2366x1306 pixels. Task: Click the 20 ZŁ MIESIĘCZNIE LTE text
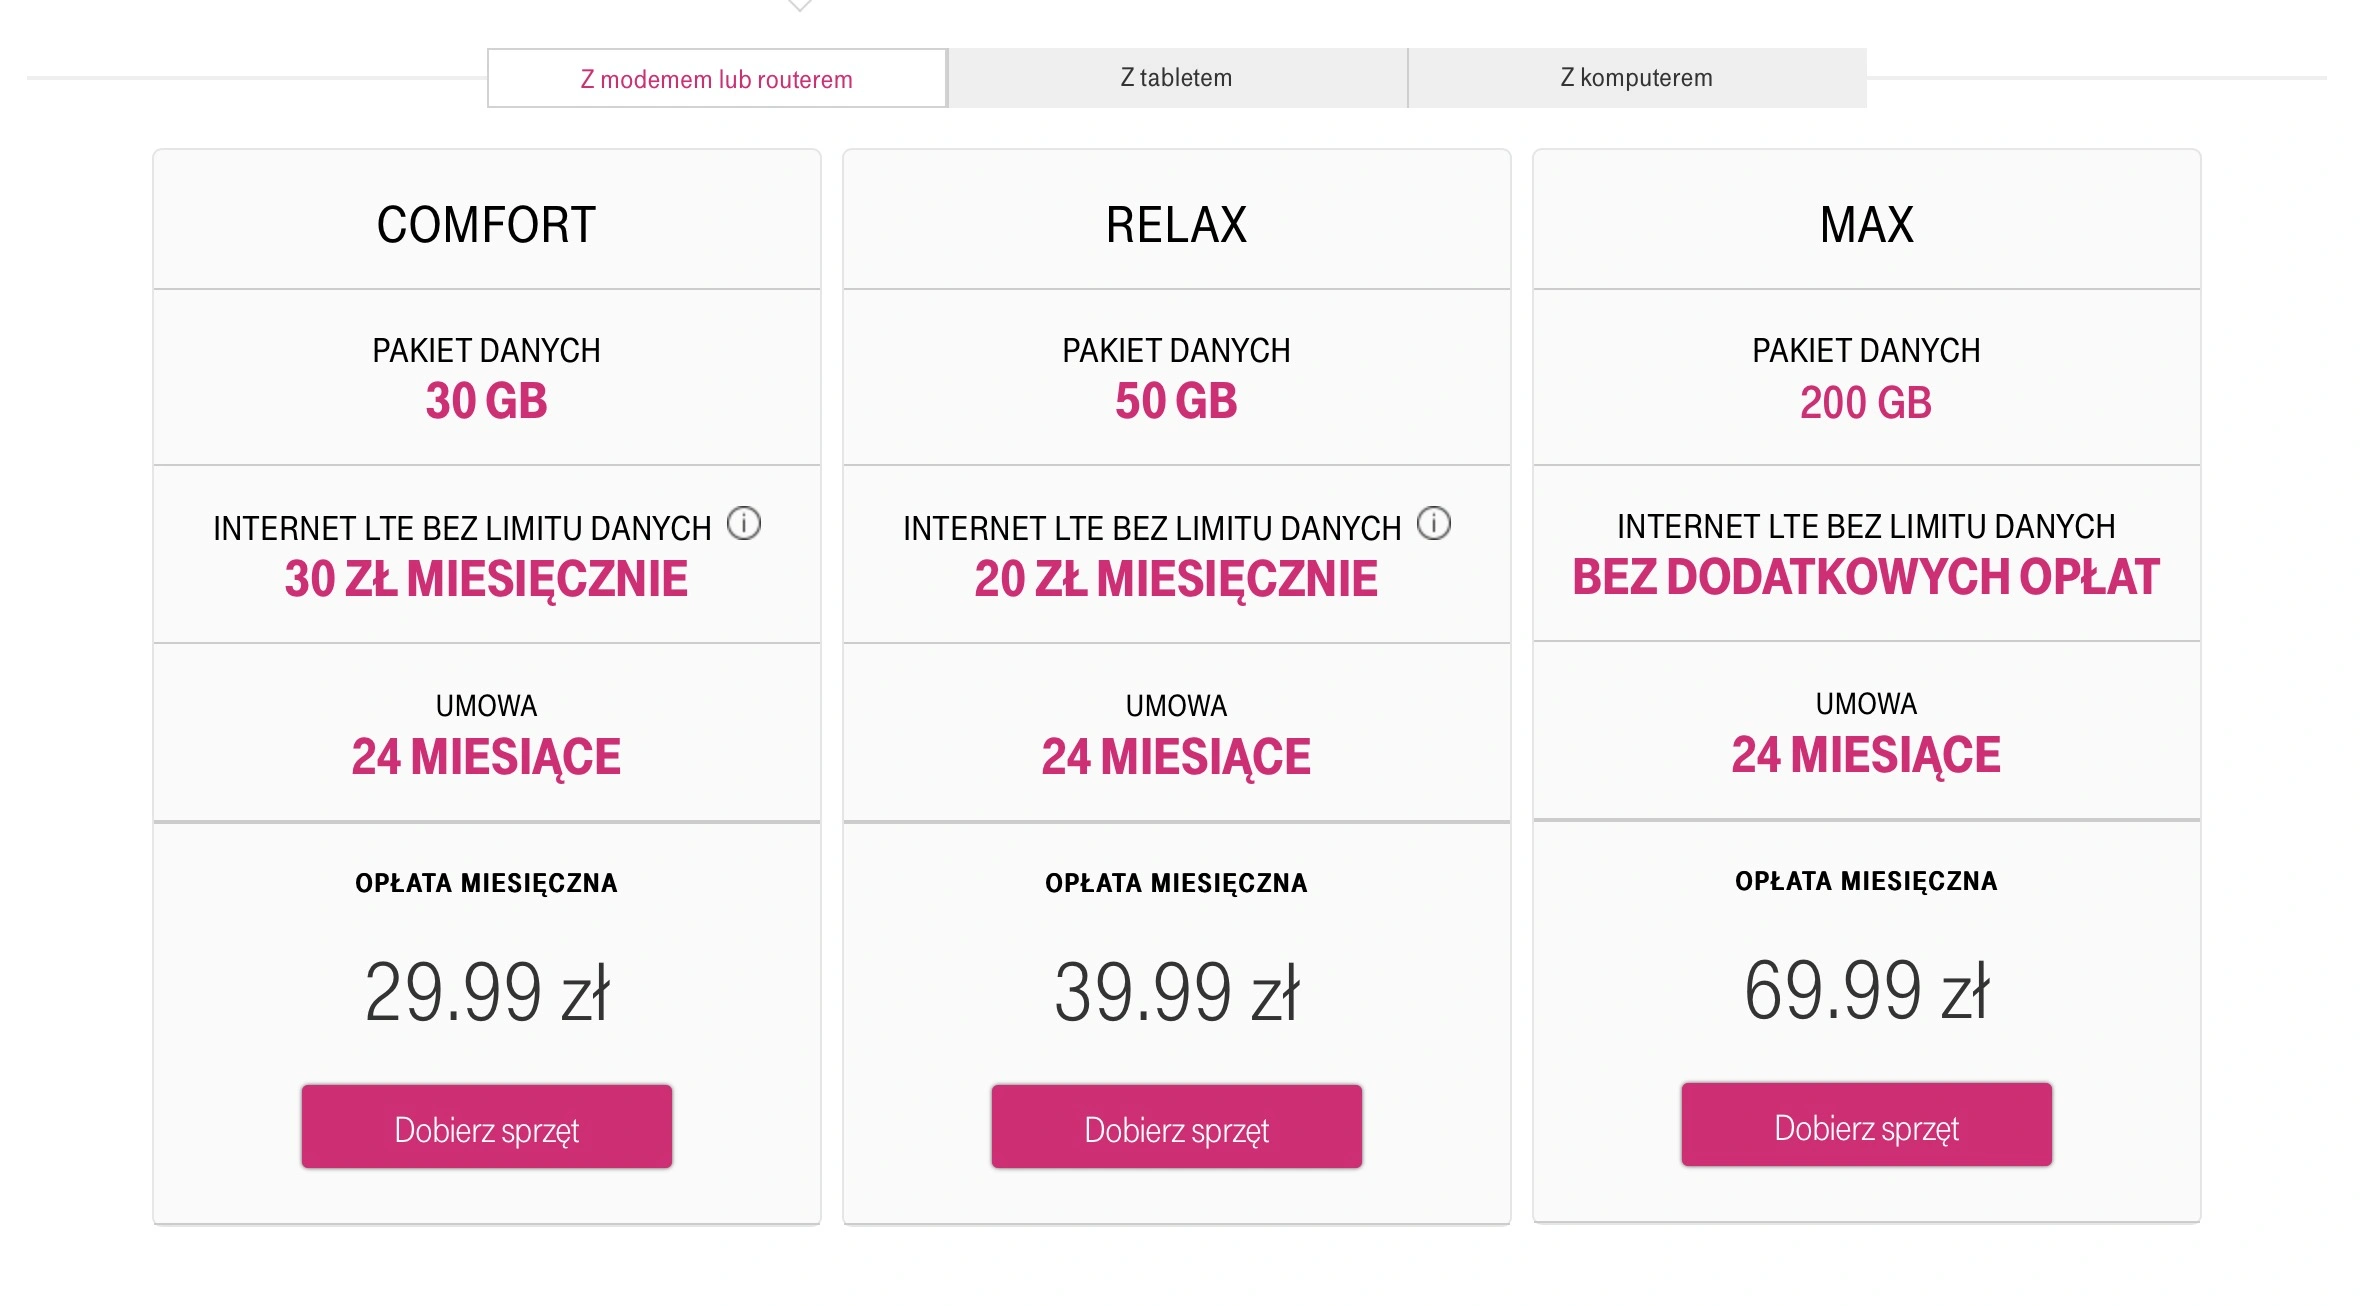[x=1177, y=580]
